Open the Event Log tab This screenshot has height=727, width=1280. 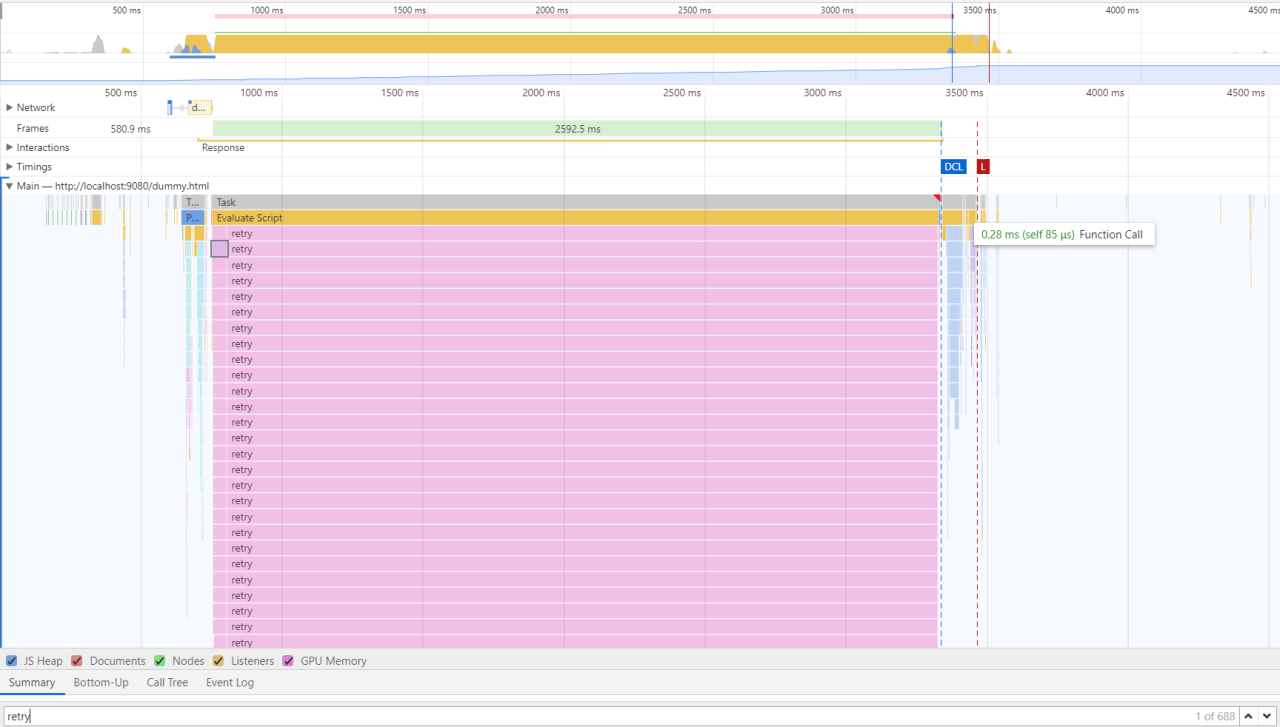point(230,683)
